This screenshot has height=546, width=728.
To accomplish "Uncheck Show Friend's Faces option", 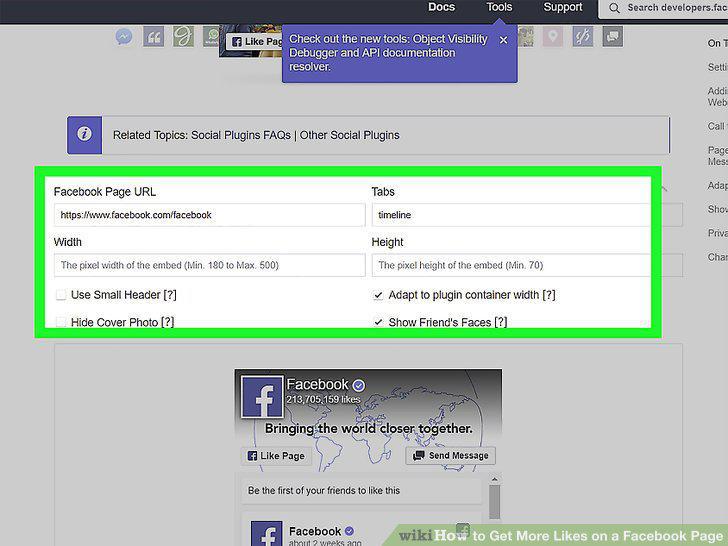I will pos(378,322).
